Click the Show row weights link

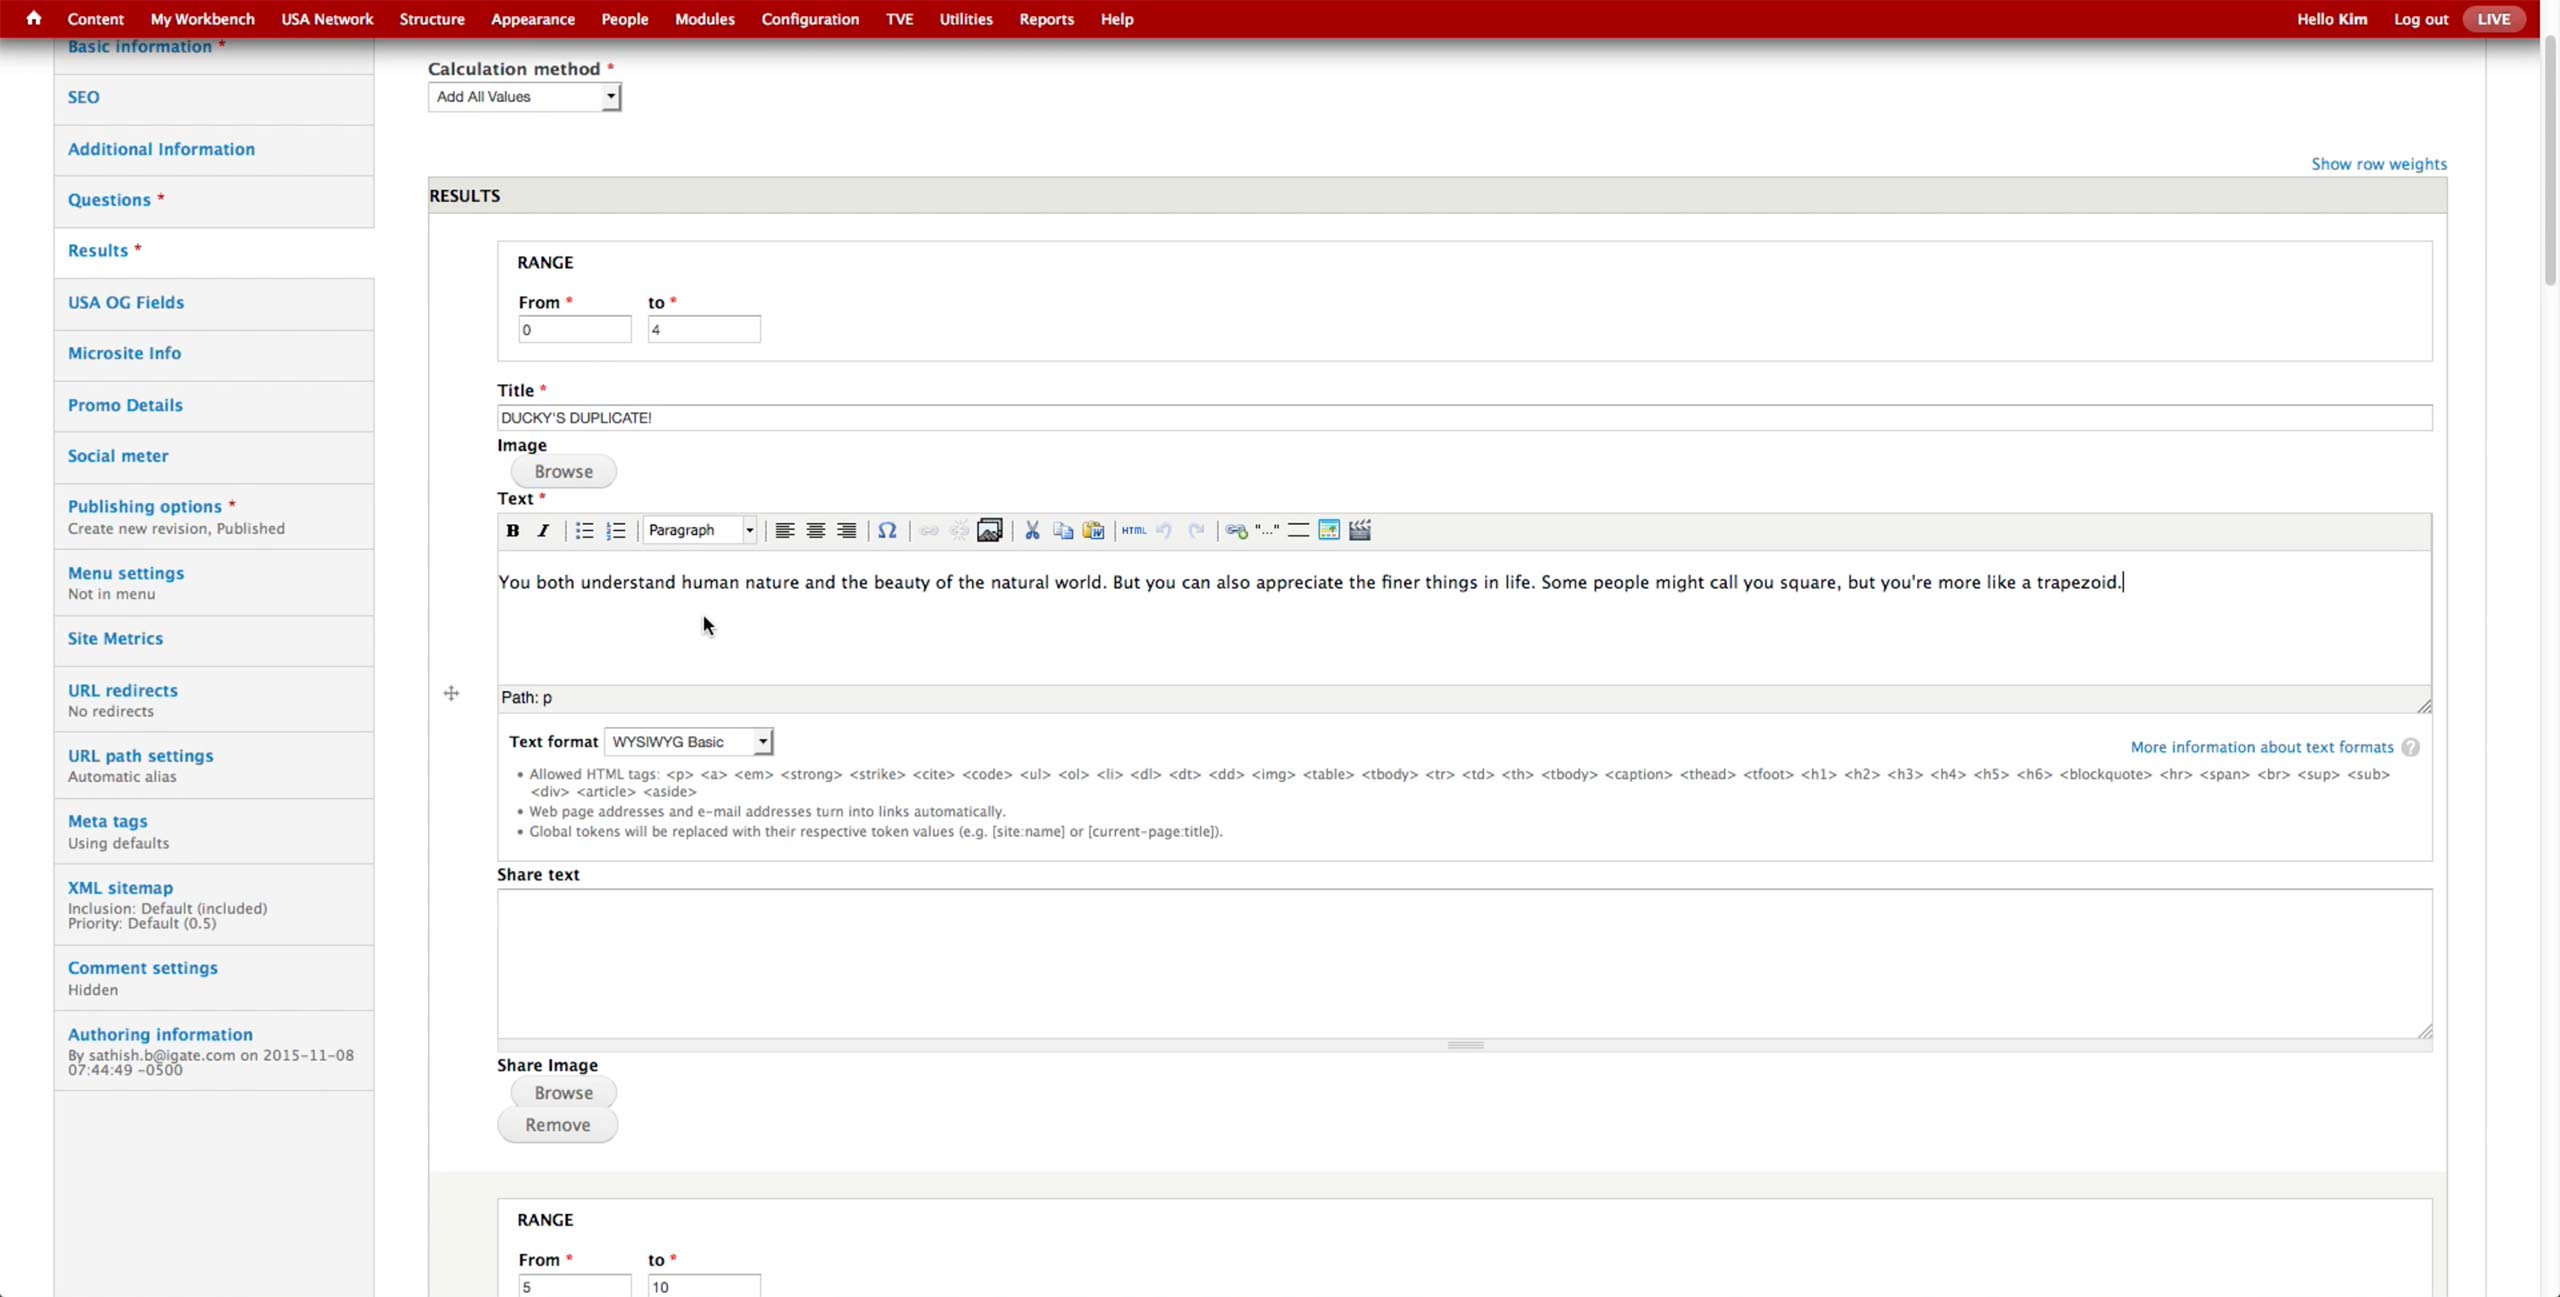(2378, 164)
